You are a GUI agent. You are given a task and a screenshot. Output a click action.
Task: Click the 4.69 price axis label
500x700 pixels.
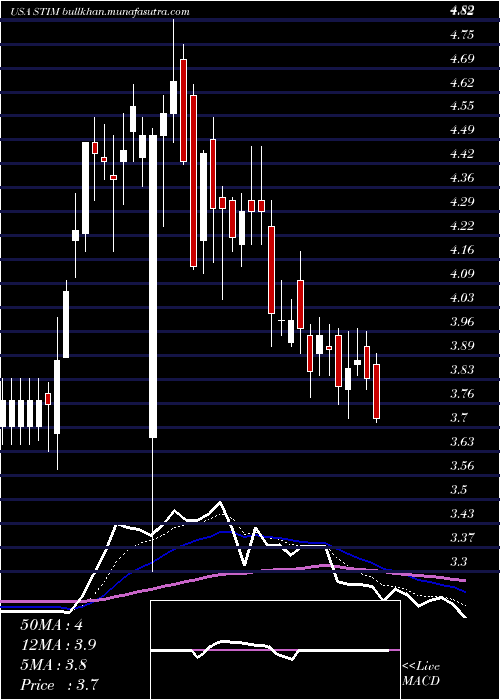point(462,59)
